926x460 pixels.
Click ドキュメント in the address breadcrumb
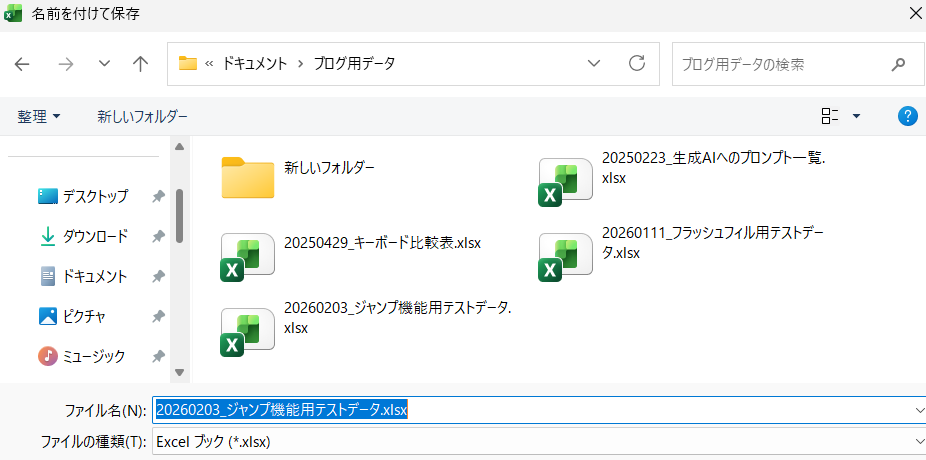point(256,64)
